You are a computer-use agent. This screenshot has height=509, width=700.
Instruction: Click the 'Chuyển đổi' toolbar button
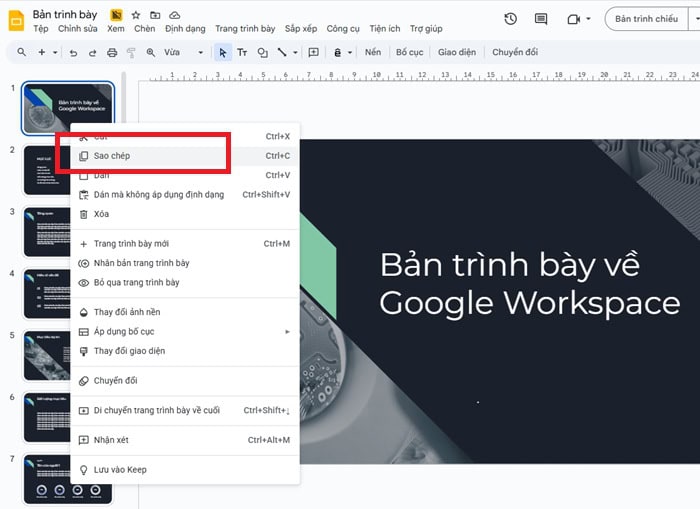tap(514, 52)
